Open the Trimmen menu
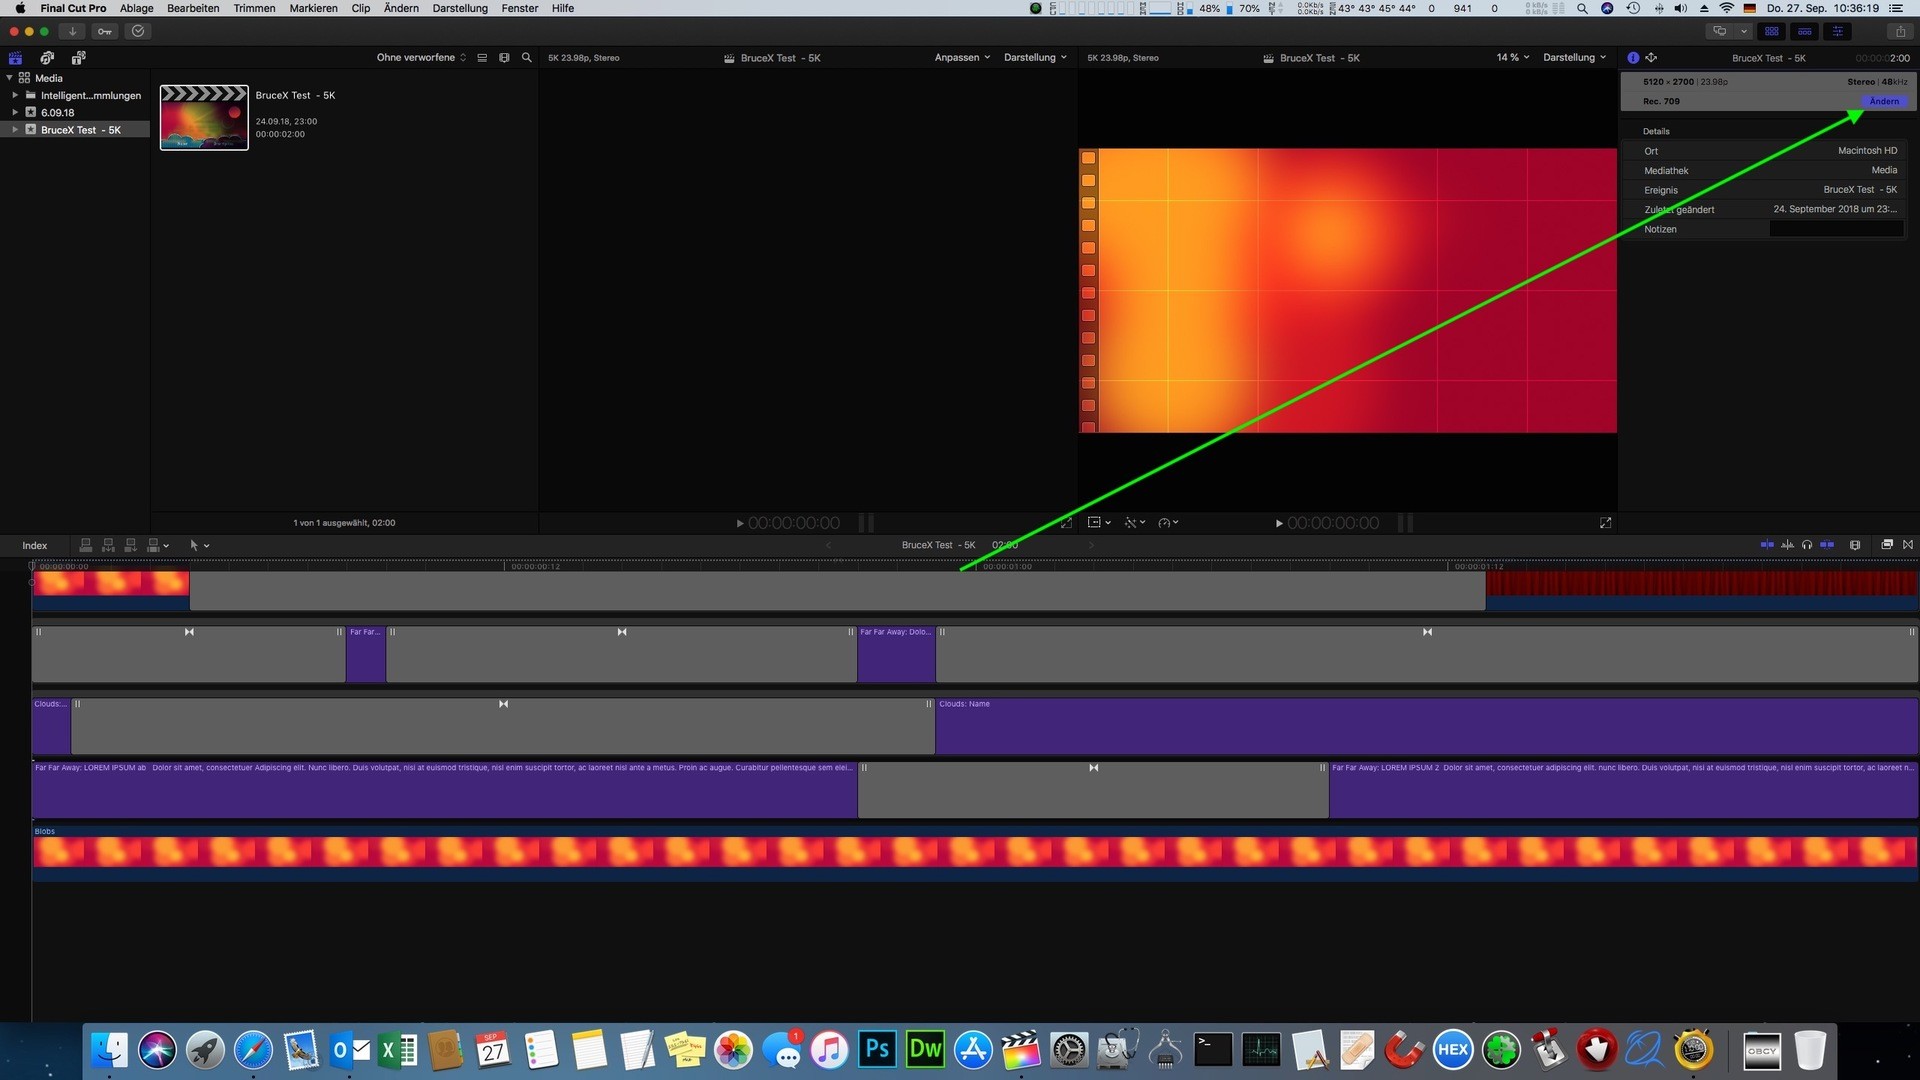 tap(254, 8)
